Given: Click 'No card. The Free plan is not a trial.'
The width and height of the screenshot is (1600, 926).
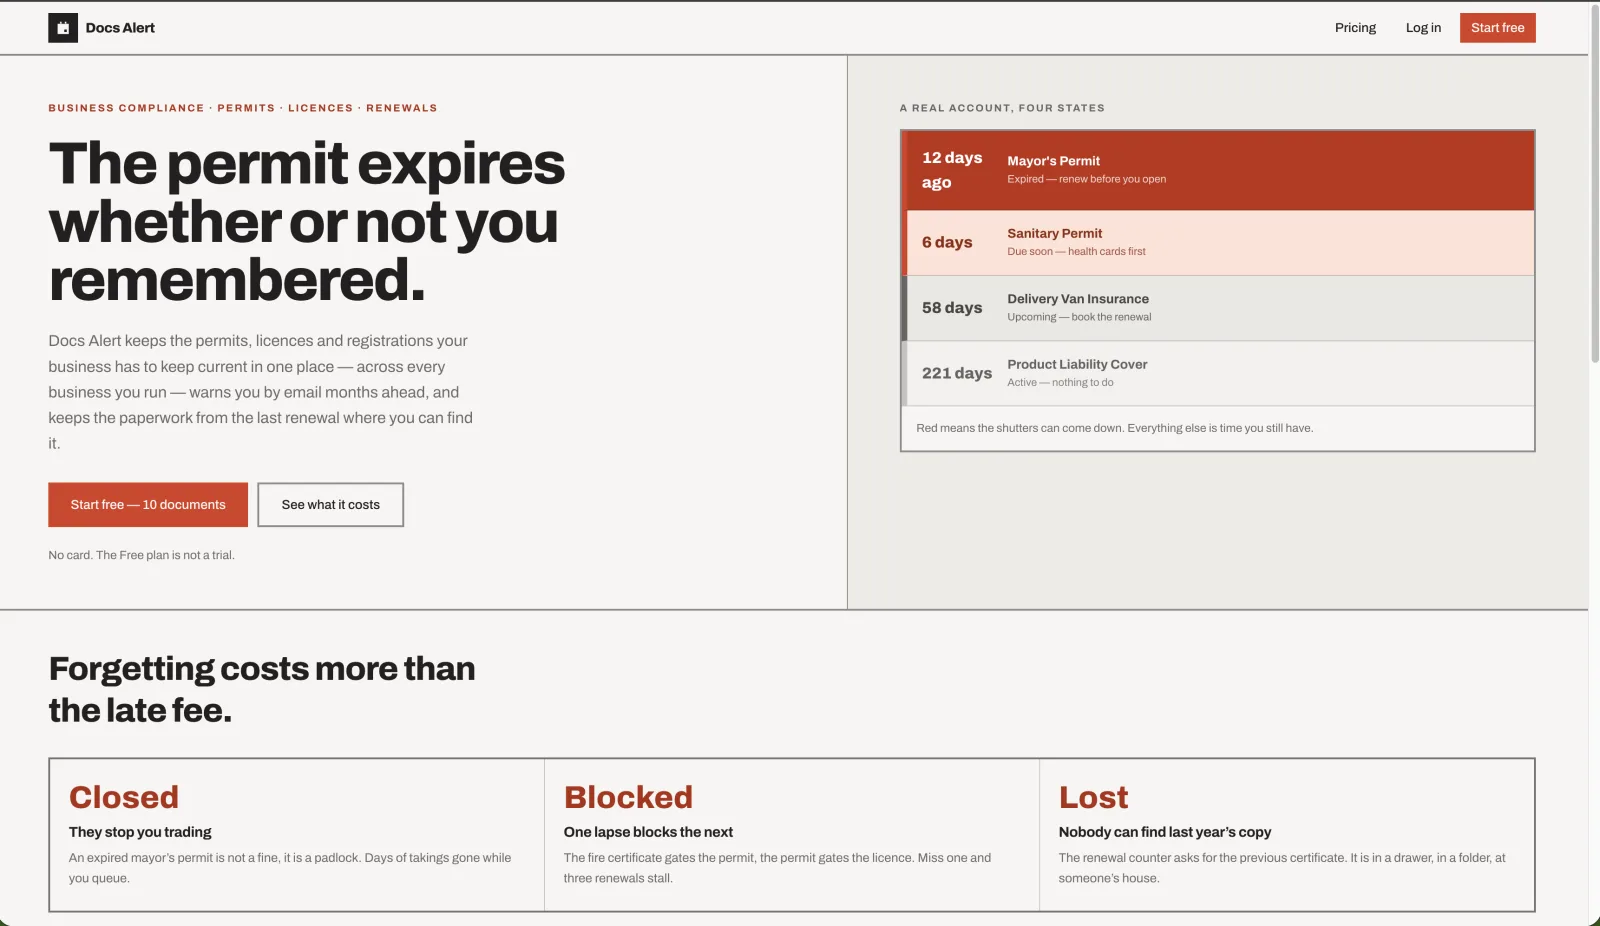Looking at the screenshot, I should pos(142,555).
